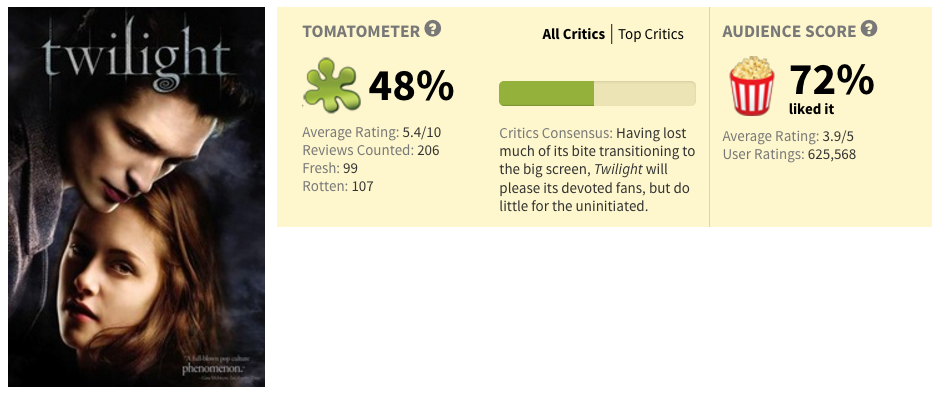The image size is (940, 396).
Task: Click the Average Rating 3.9/5 text
Action: pos(787,137)
